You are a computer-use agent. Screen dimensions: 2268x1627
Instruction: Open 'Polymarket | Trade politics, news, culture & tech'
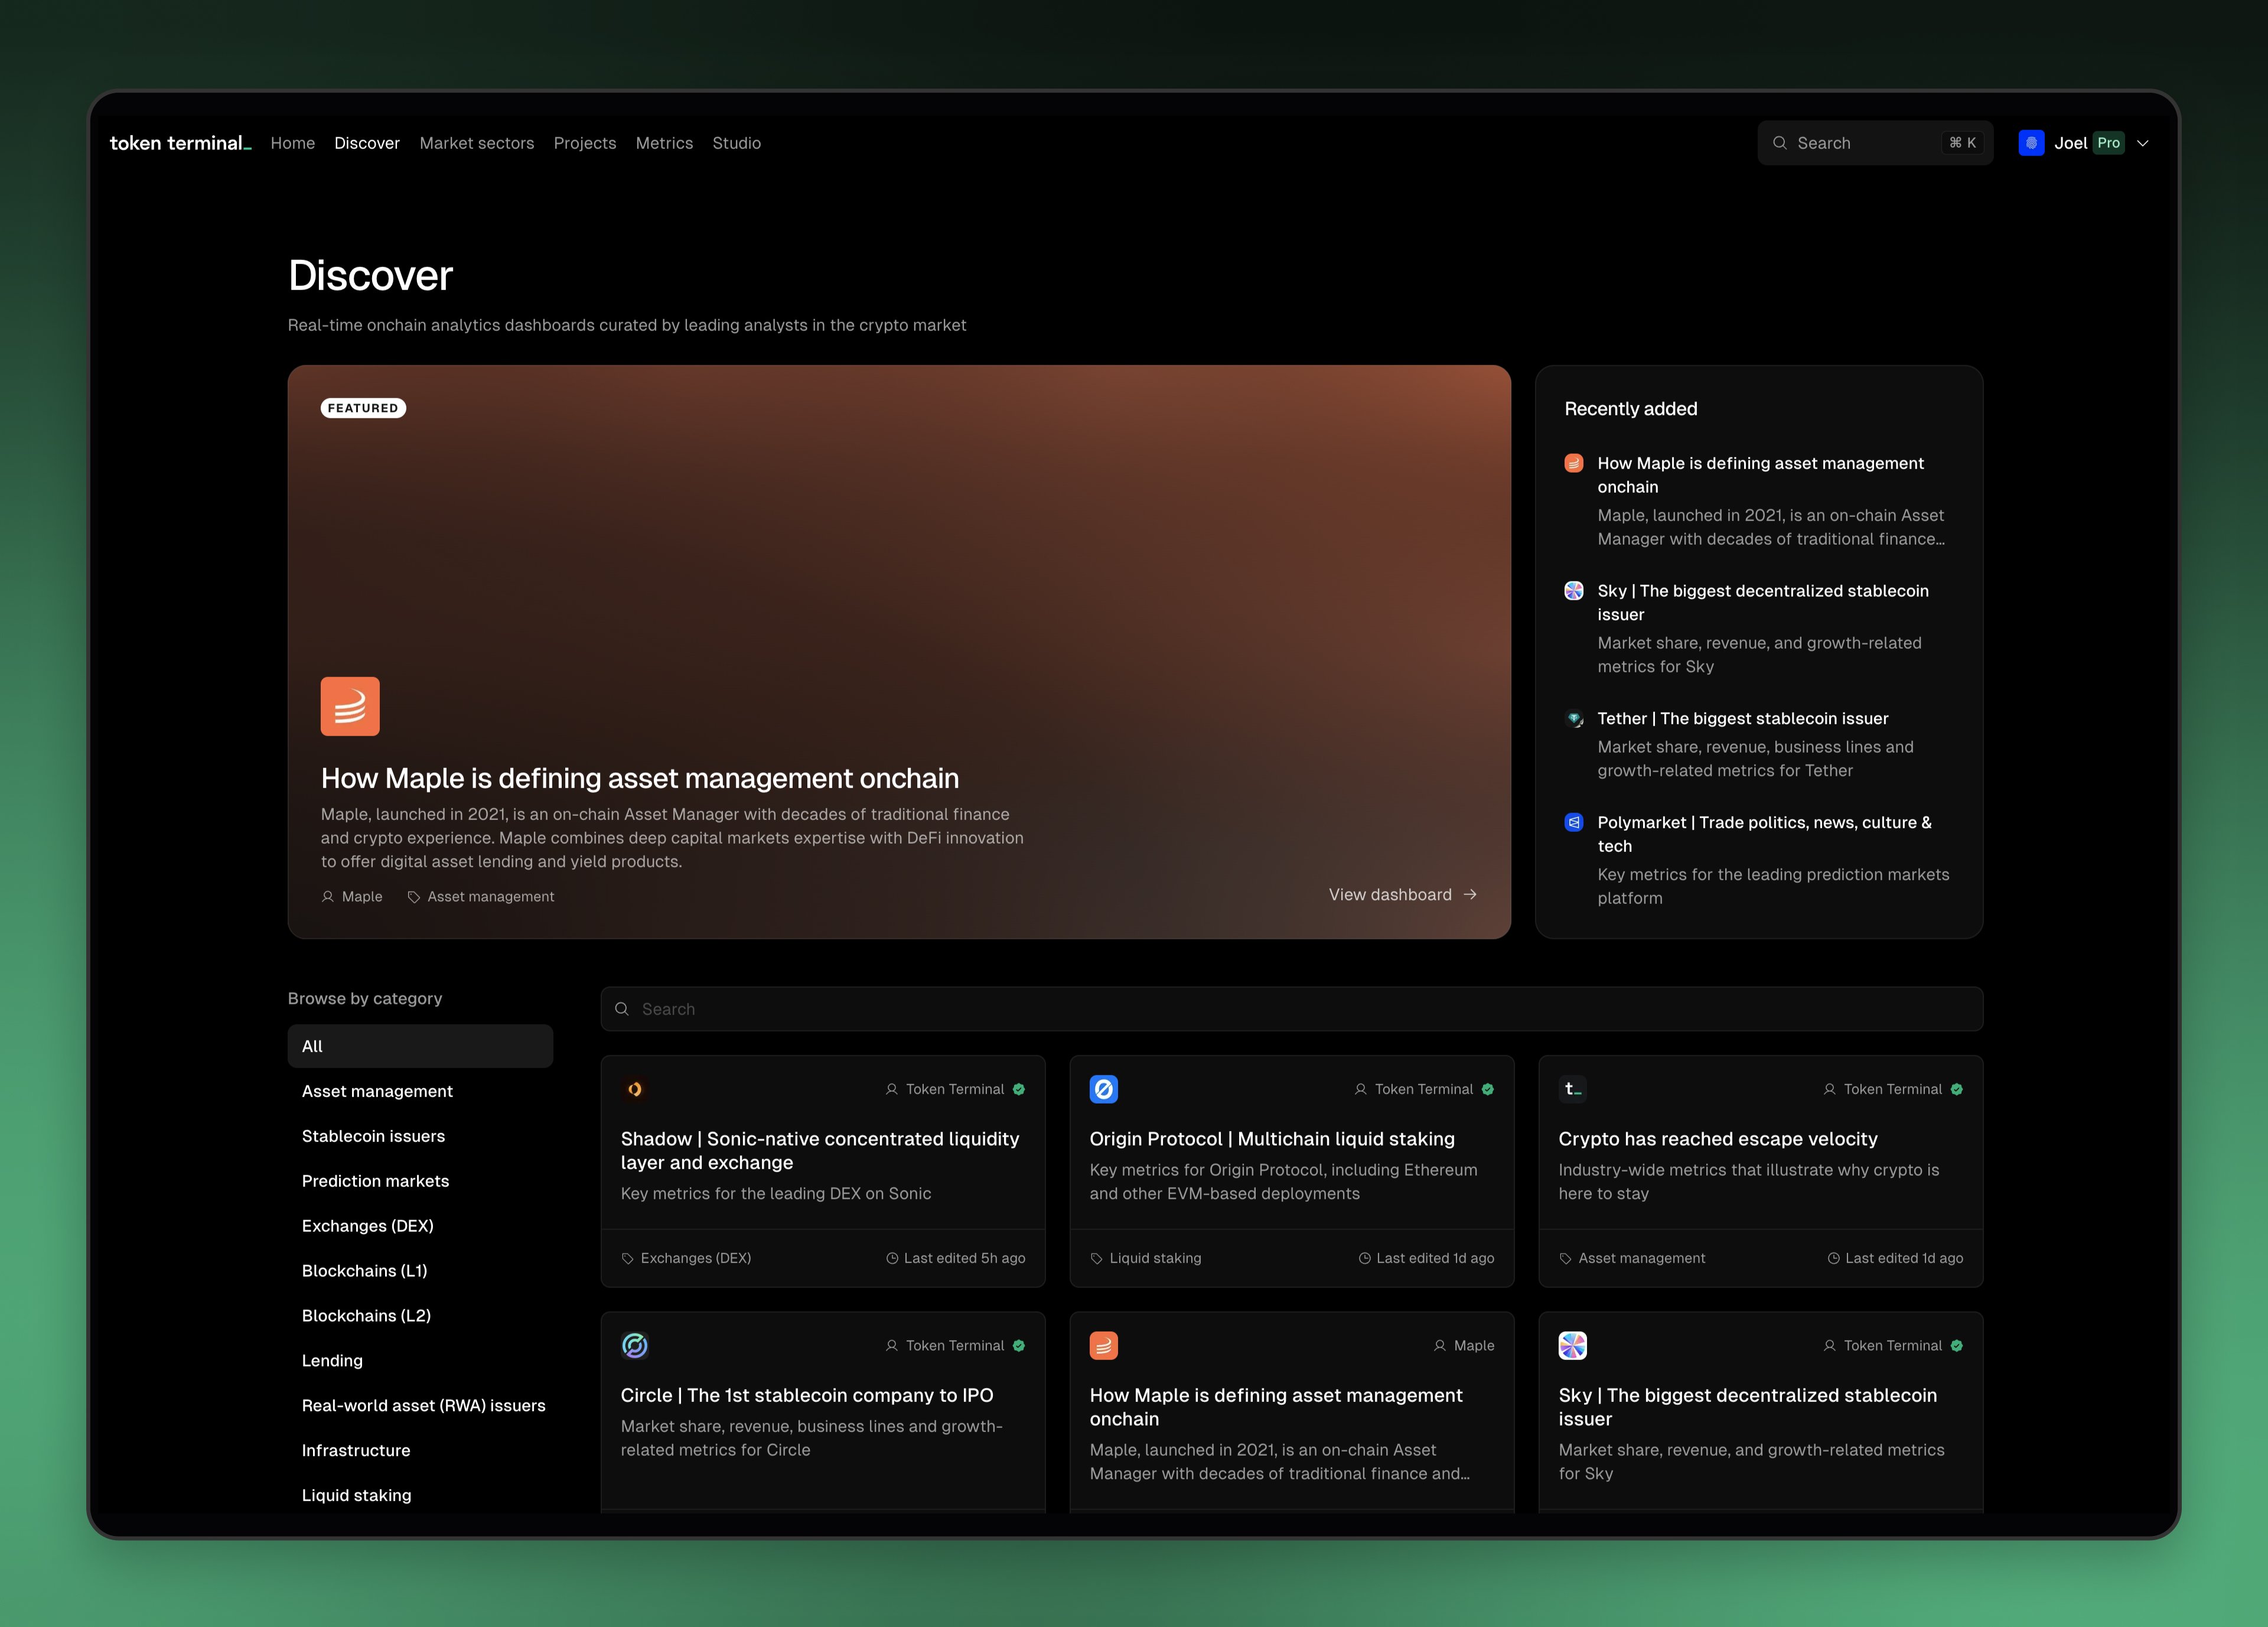1765,834
